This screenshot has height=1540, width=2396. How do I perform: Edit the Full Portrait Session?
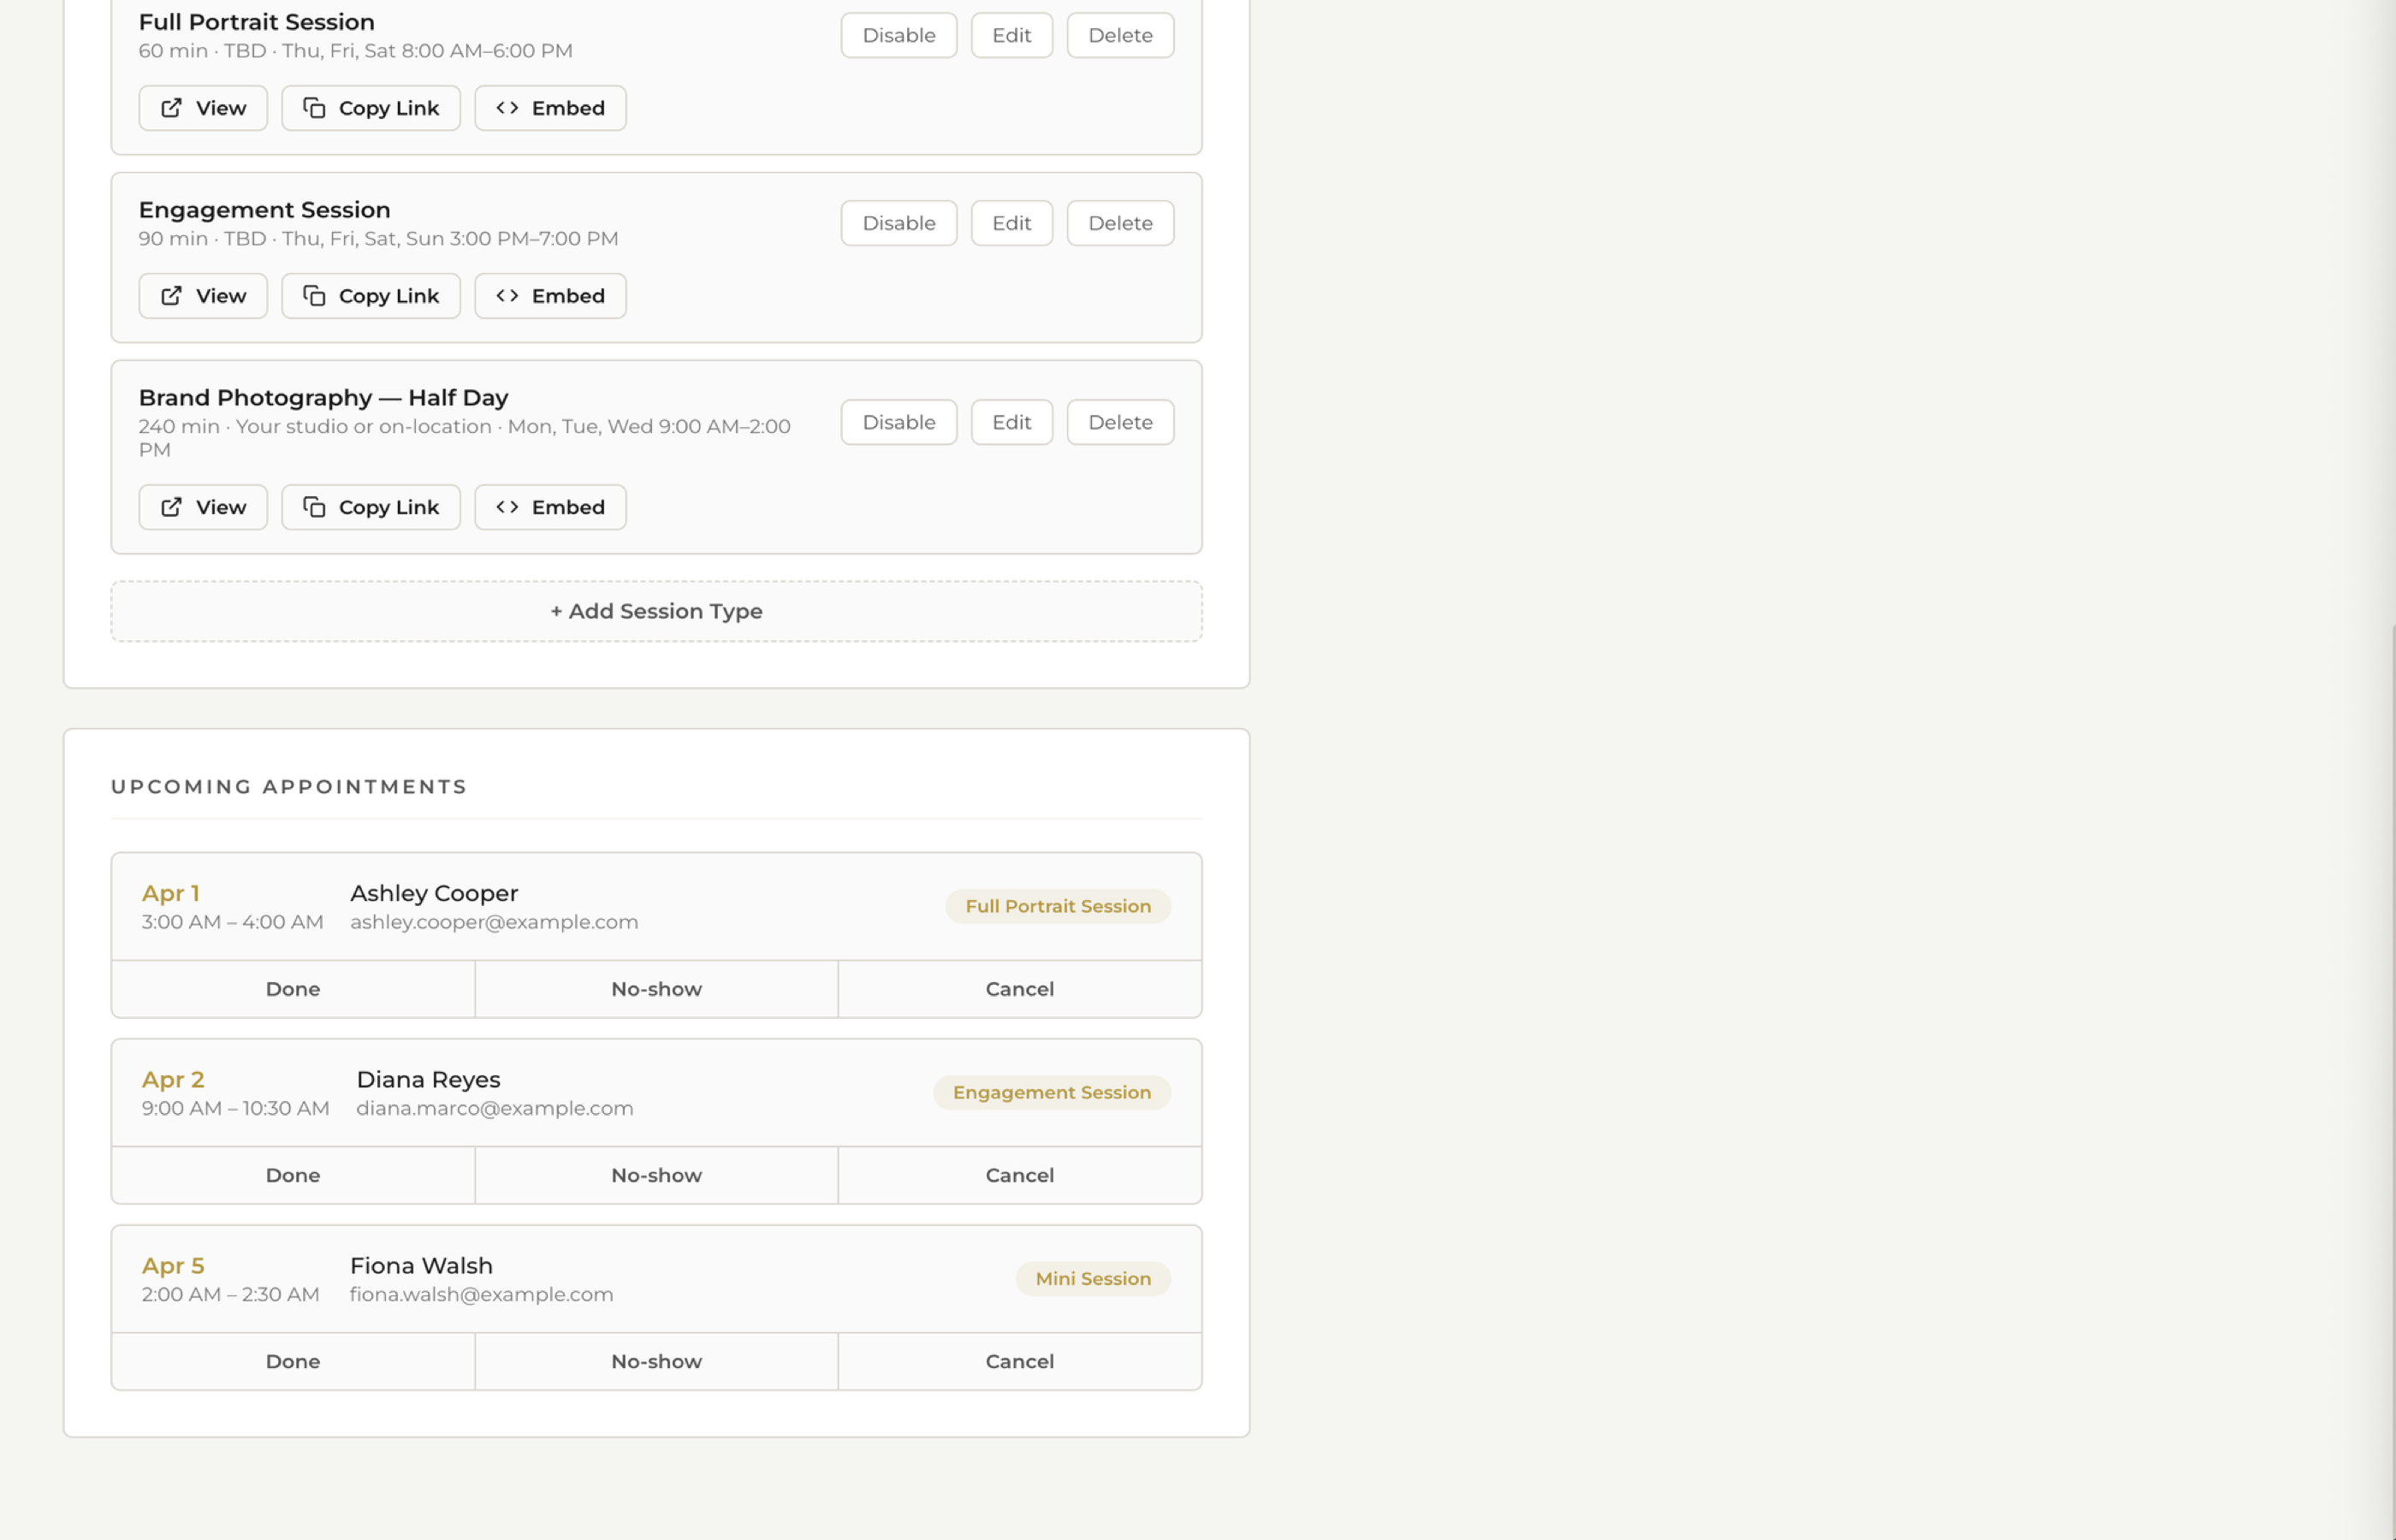pos(1011,34)
